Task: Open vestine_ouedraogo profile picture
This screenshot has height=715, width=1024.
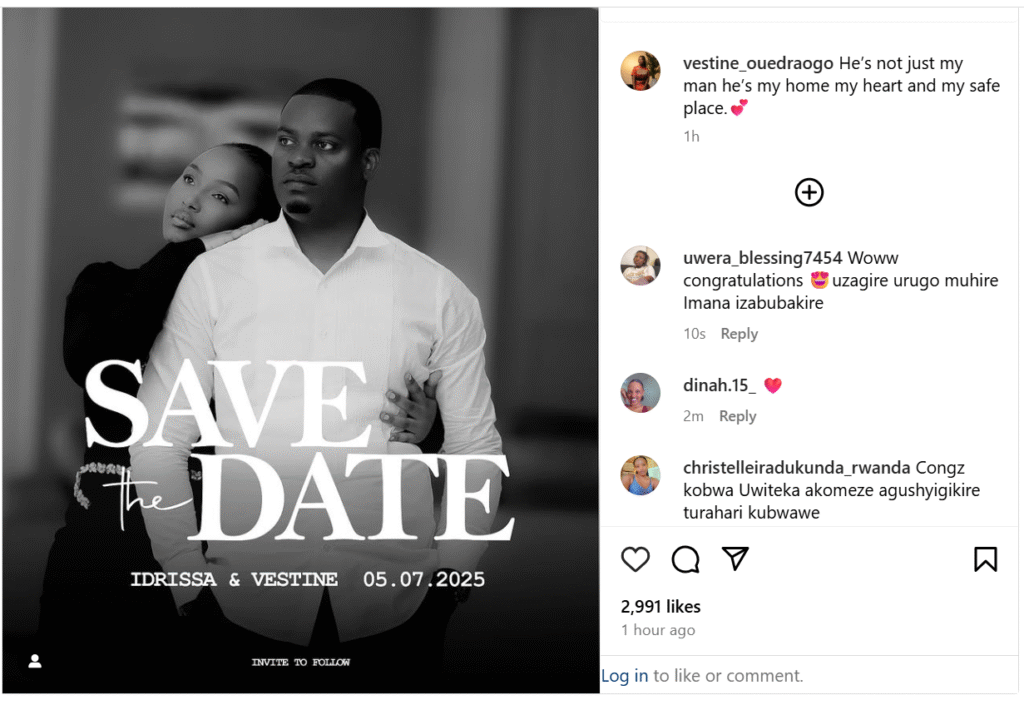Action: coord(640,71)
